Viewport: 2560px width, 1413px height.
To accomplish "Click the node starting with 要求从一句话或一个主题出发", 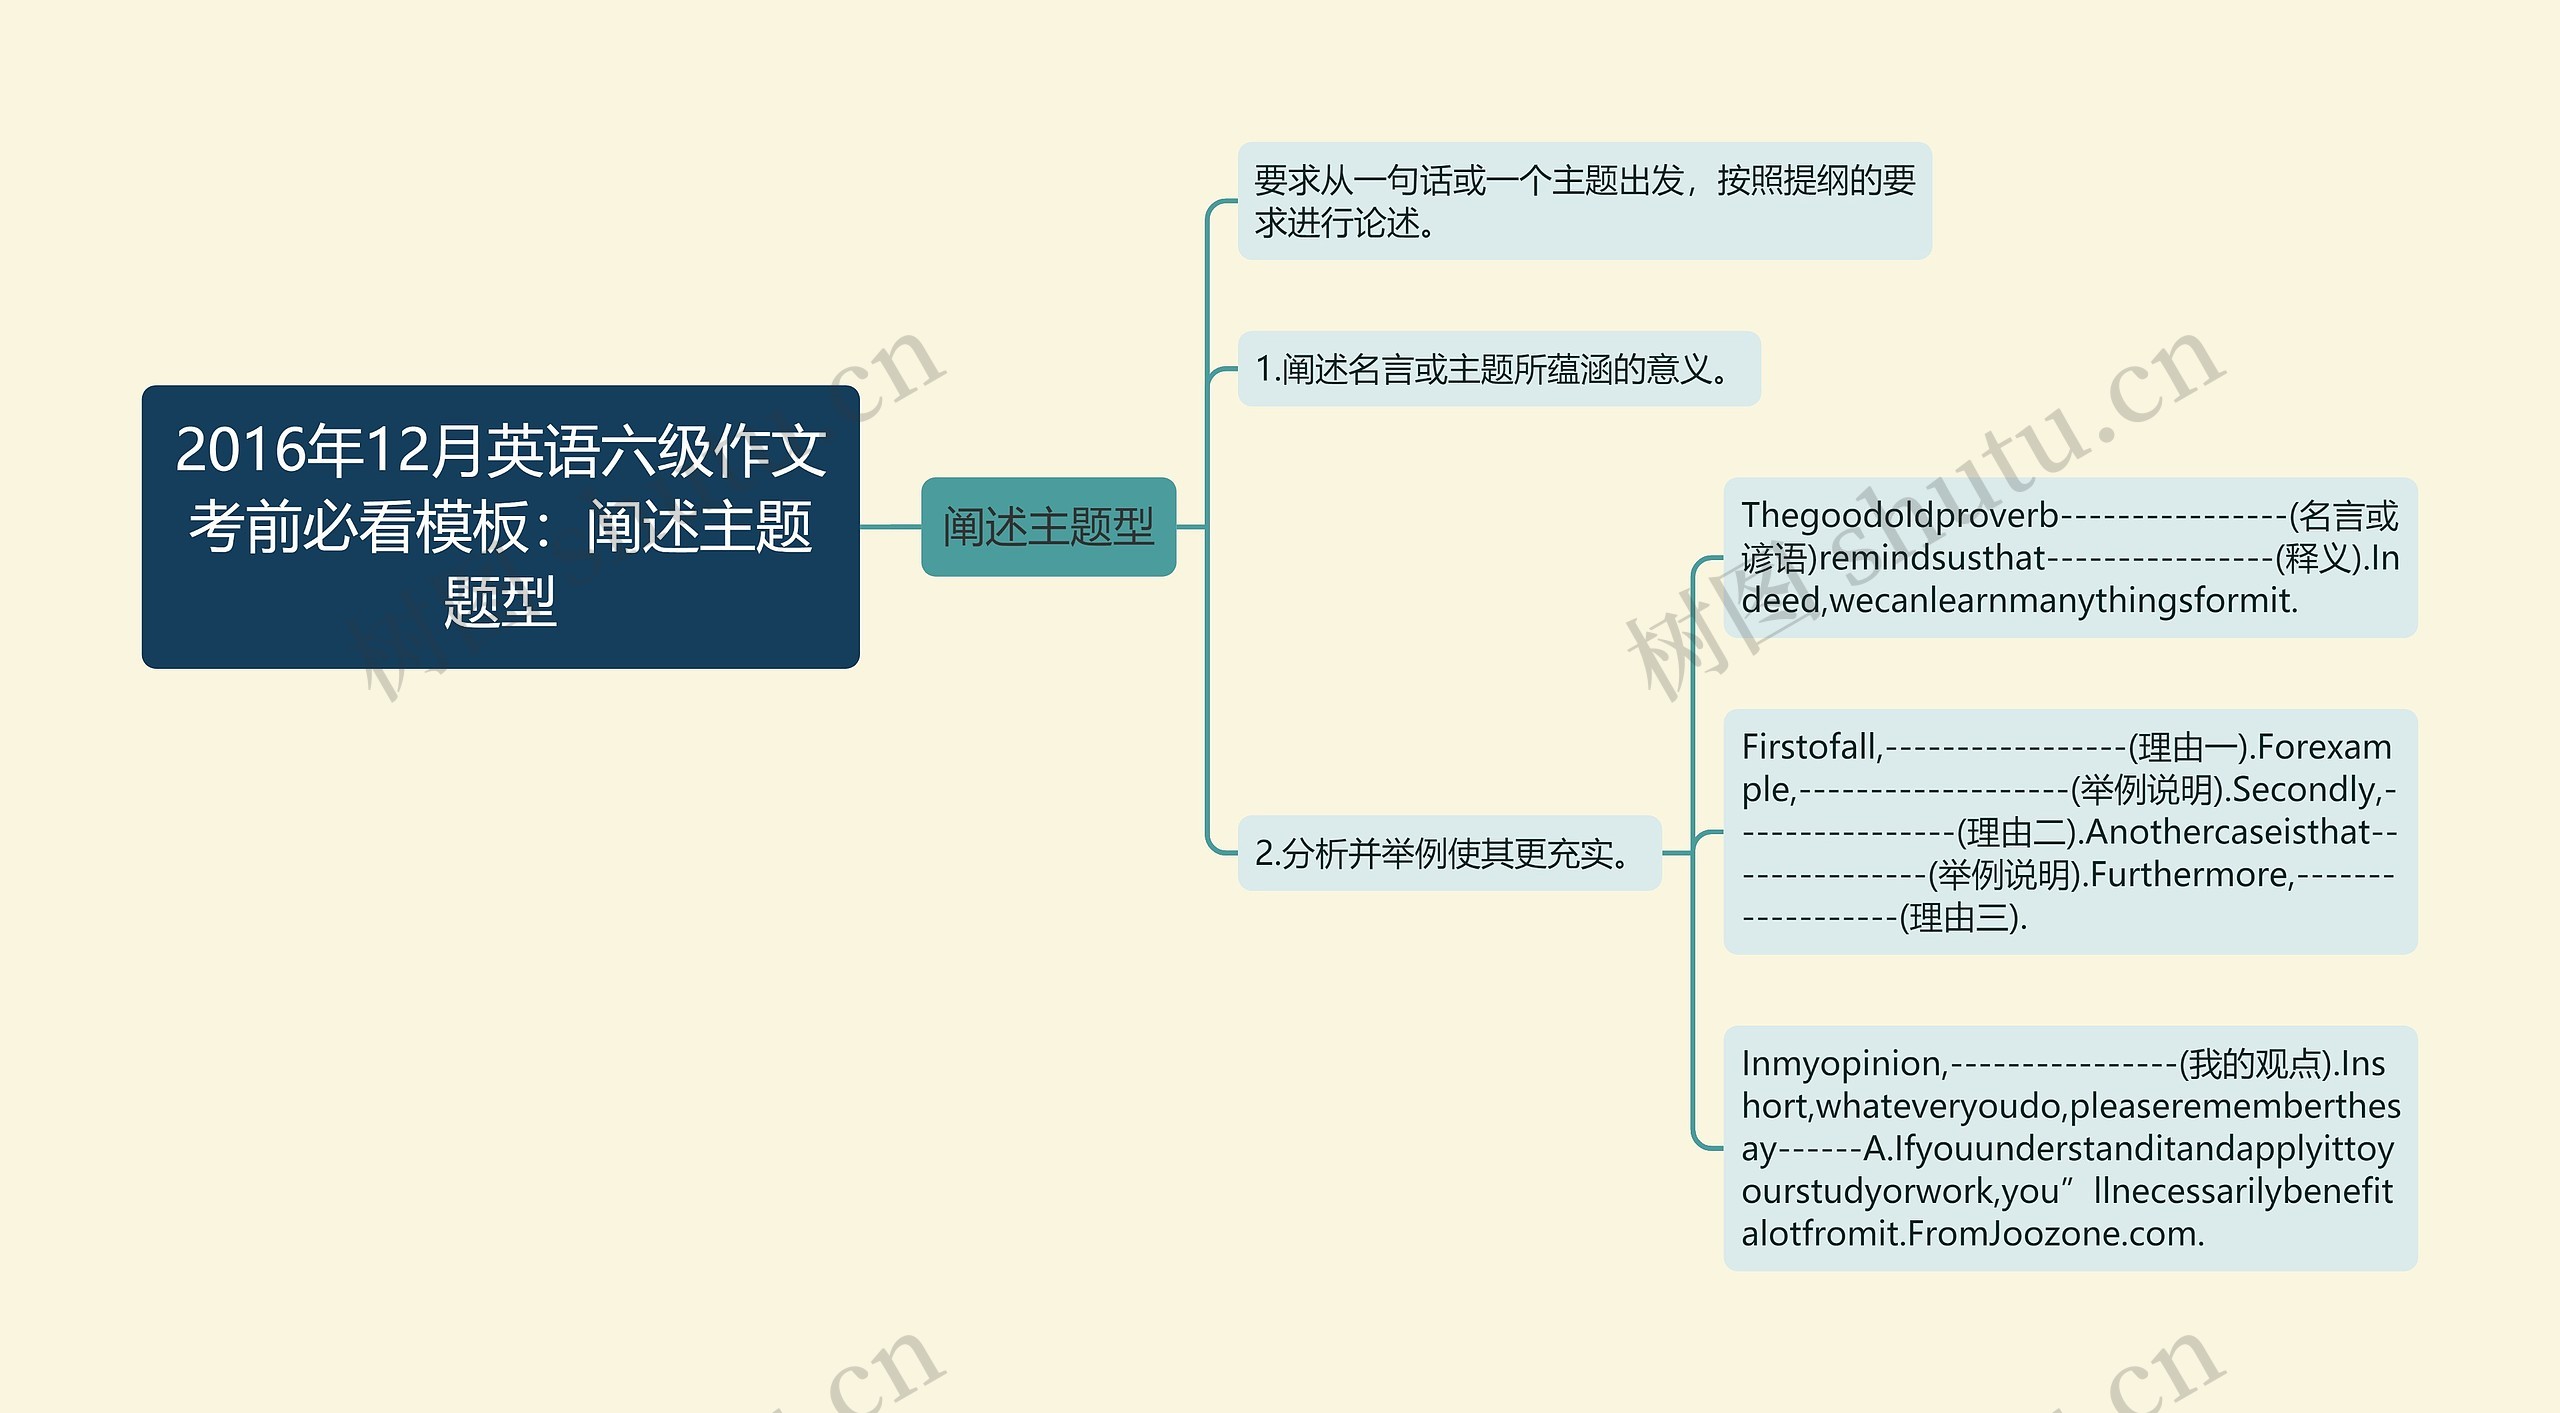I will coord(1584,201).
